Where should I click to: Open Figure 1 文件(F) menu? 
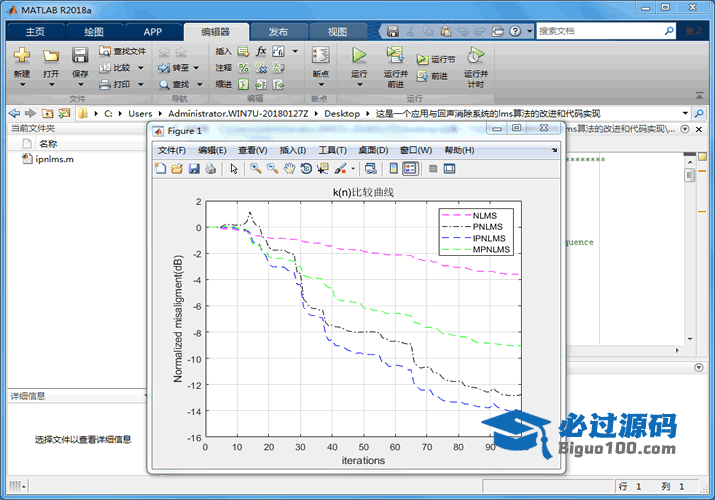(x=171, y=150)
